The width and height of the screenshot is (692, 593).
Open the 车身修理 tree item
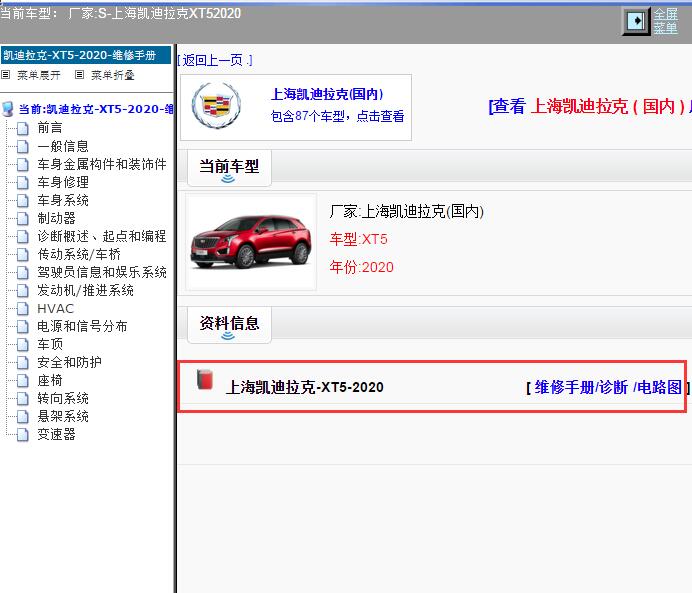pyautogui.click(x=63, y=182)
